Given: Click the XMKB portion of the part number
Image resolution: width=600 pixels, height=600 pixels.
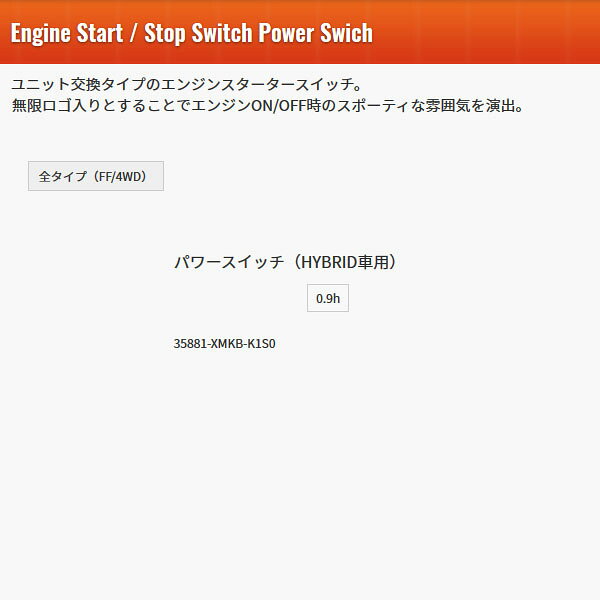Looking at the screenshot, I should pos(227,344).
